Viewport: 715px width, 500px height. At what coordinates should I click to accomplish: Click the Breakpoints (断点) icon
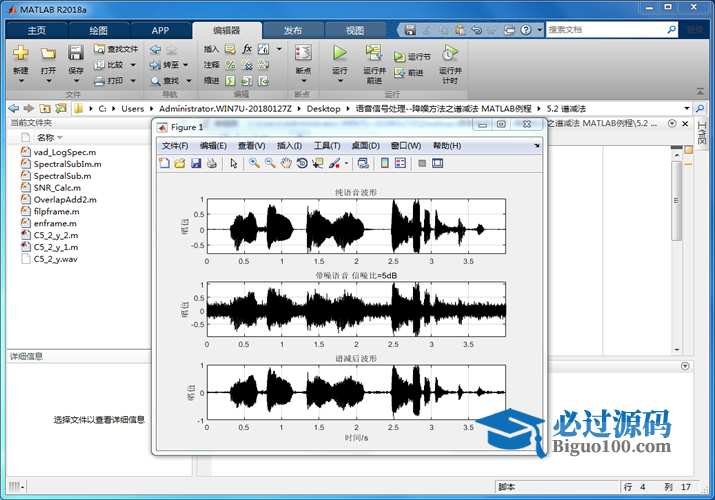click(x=303, y=53)
